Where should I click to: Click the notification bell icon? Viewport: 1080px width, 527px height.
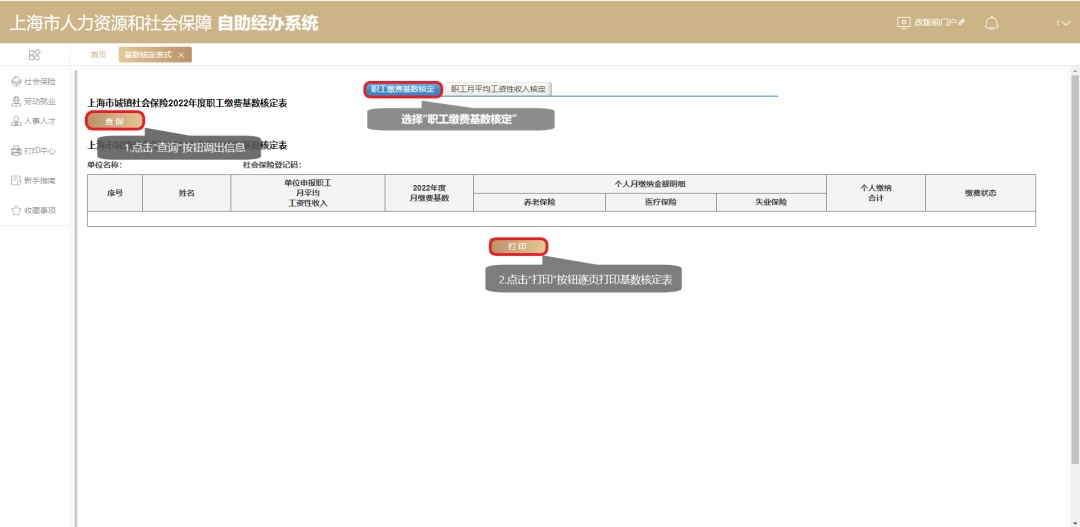(991, 23)
